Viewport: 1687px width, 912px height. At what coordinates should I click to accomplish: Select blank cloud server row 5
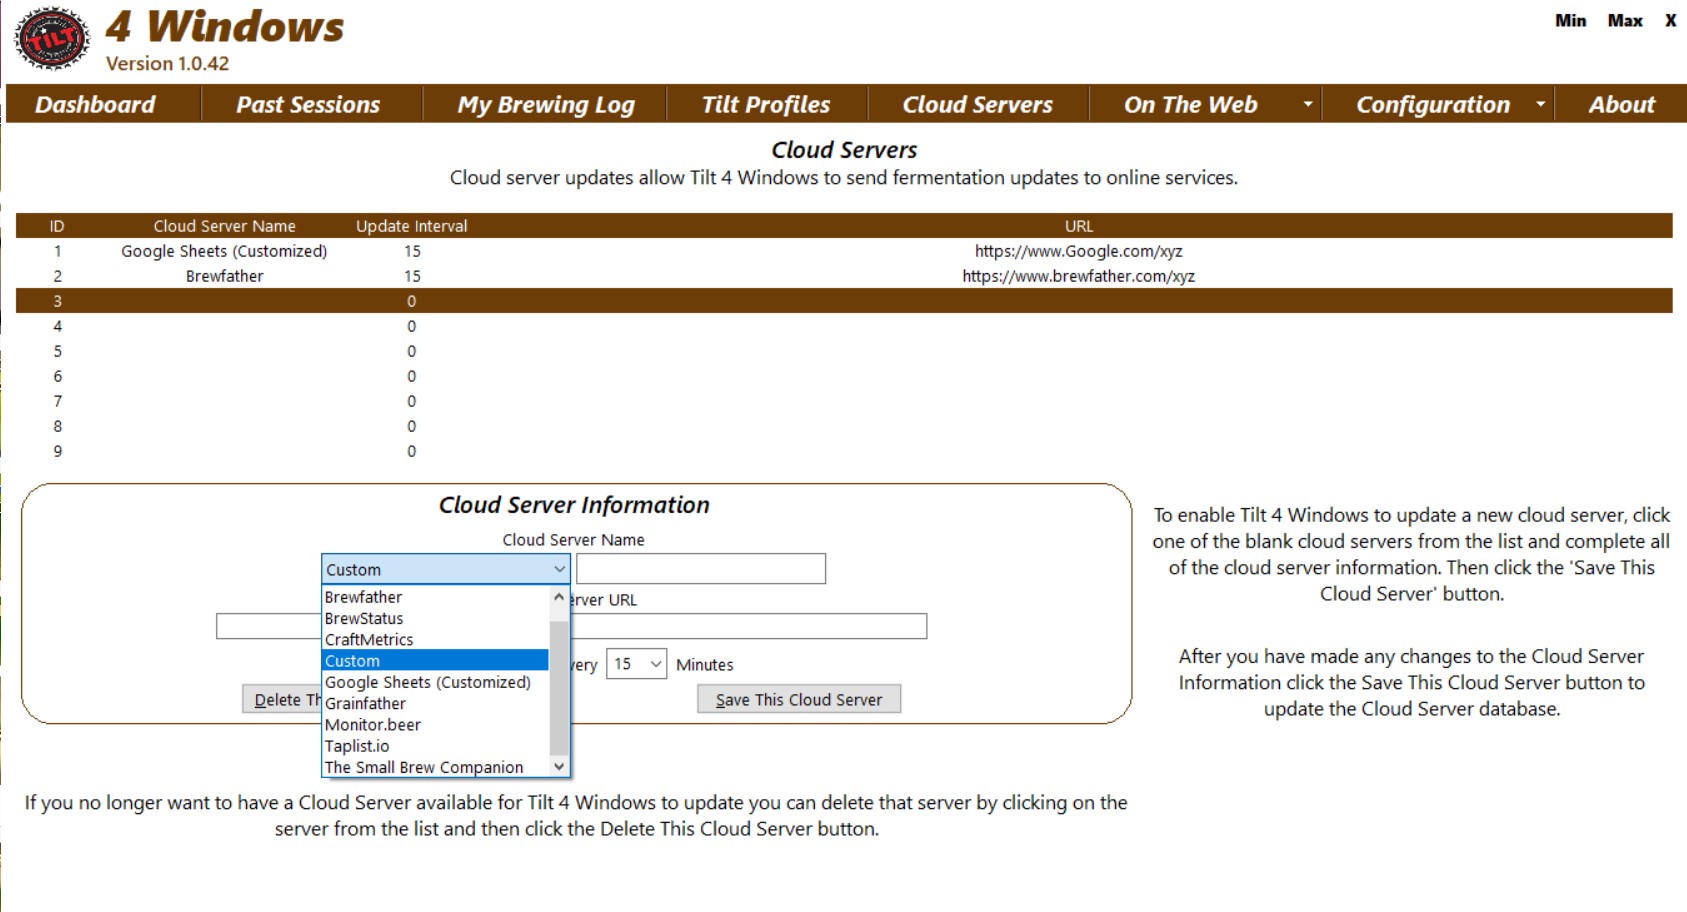pos(844,351)
